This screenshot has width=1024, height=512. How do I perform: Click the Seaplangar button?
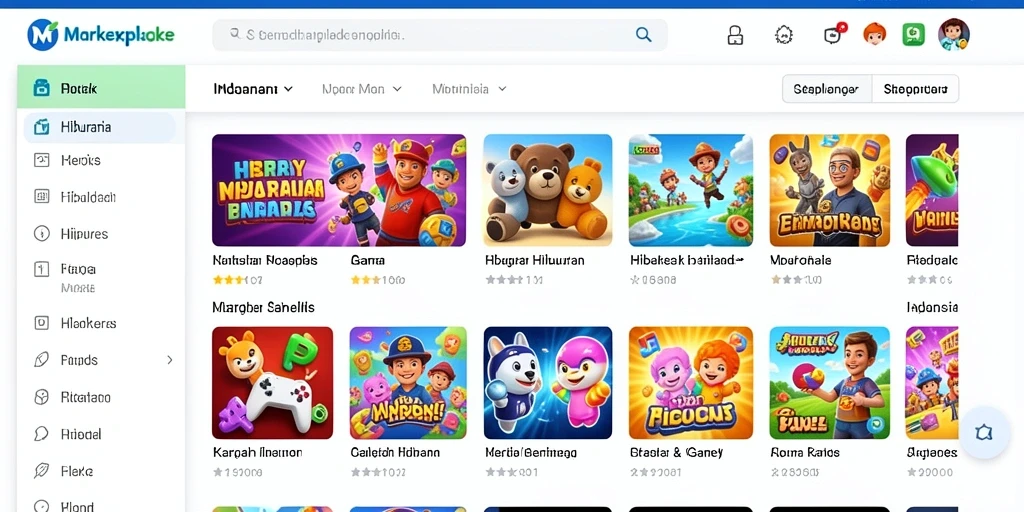(x=826, y=89)
